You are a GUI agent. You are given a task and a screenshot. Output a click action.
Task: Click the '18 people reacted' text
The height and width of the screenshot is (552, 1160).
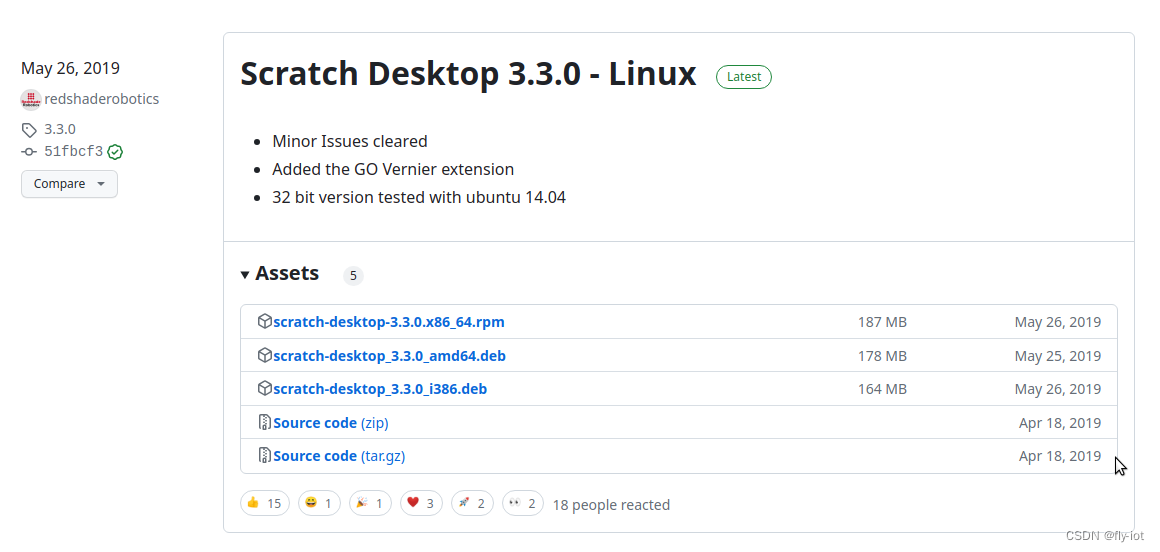[611, 505]
